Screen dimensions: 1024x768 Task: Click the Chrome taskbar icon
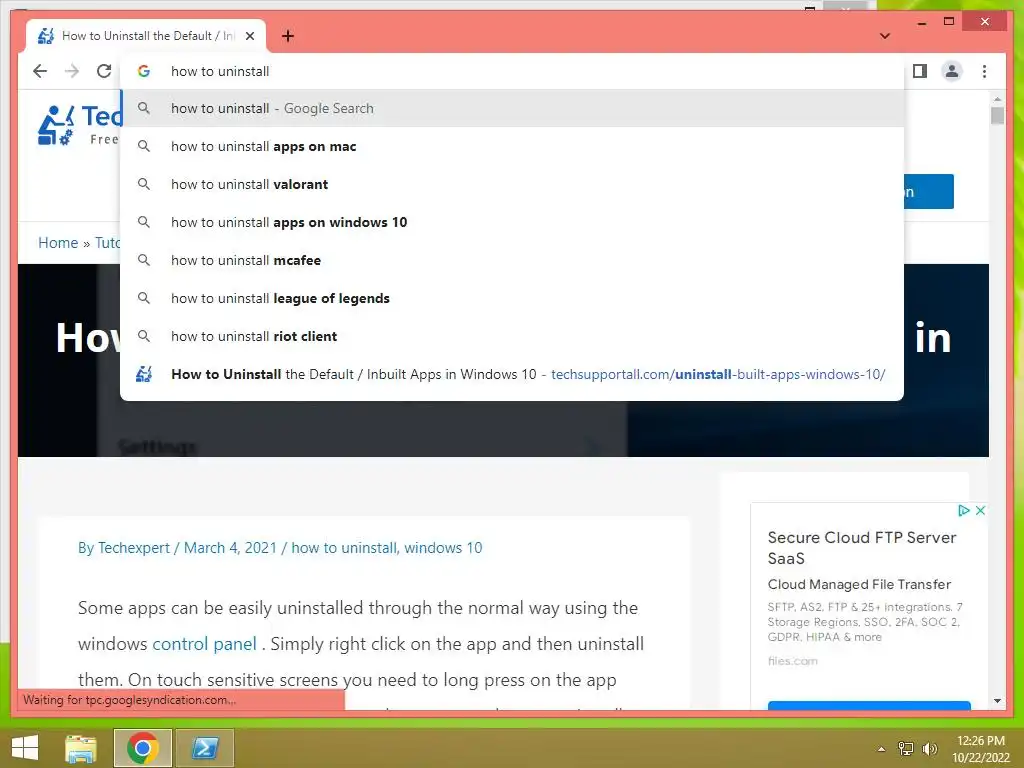point(143,748)
